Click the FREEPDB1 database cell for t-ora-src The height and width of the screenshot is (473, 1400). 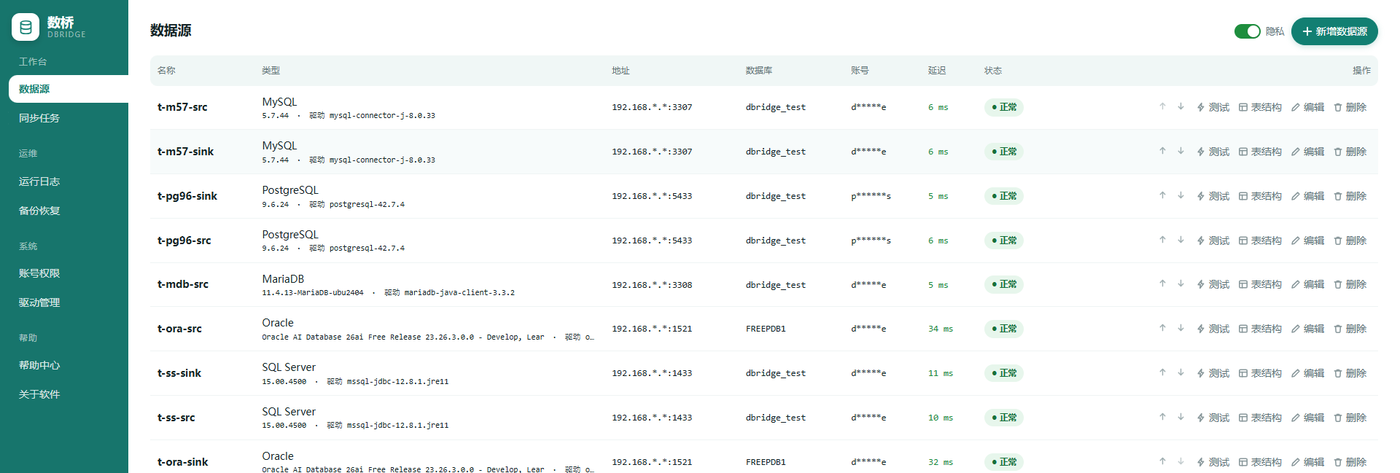[766, 329]
